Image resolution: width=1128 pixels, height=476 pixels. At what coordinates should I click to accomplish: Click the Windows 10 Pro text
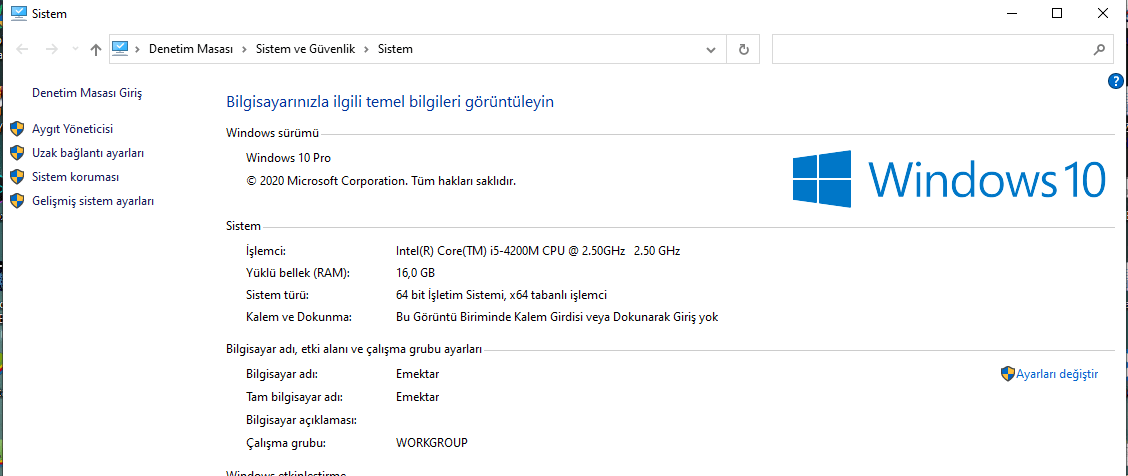coord(288,158)
